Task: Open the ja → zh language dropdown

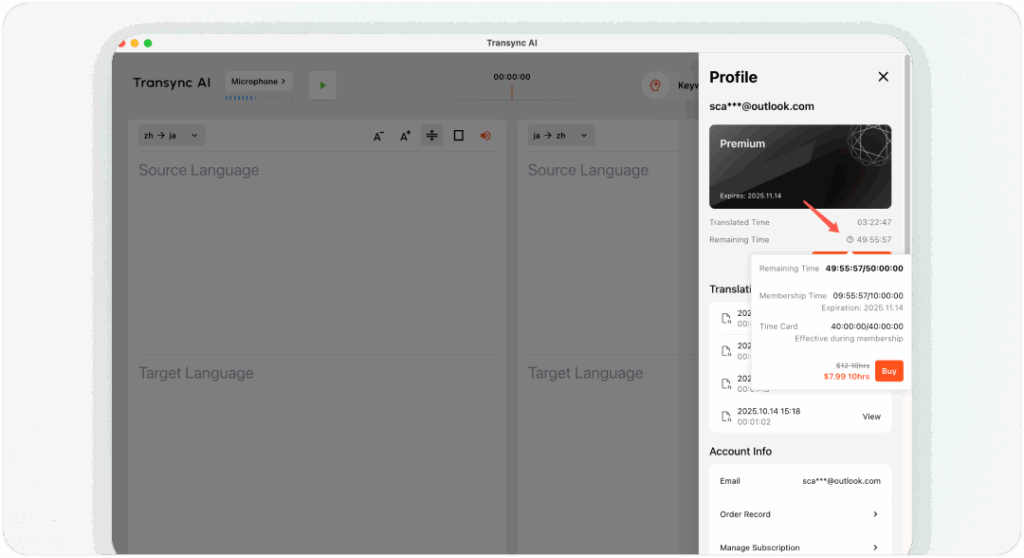Action: tap(561, 136)
